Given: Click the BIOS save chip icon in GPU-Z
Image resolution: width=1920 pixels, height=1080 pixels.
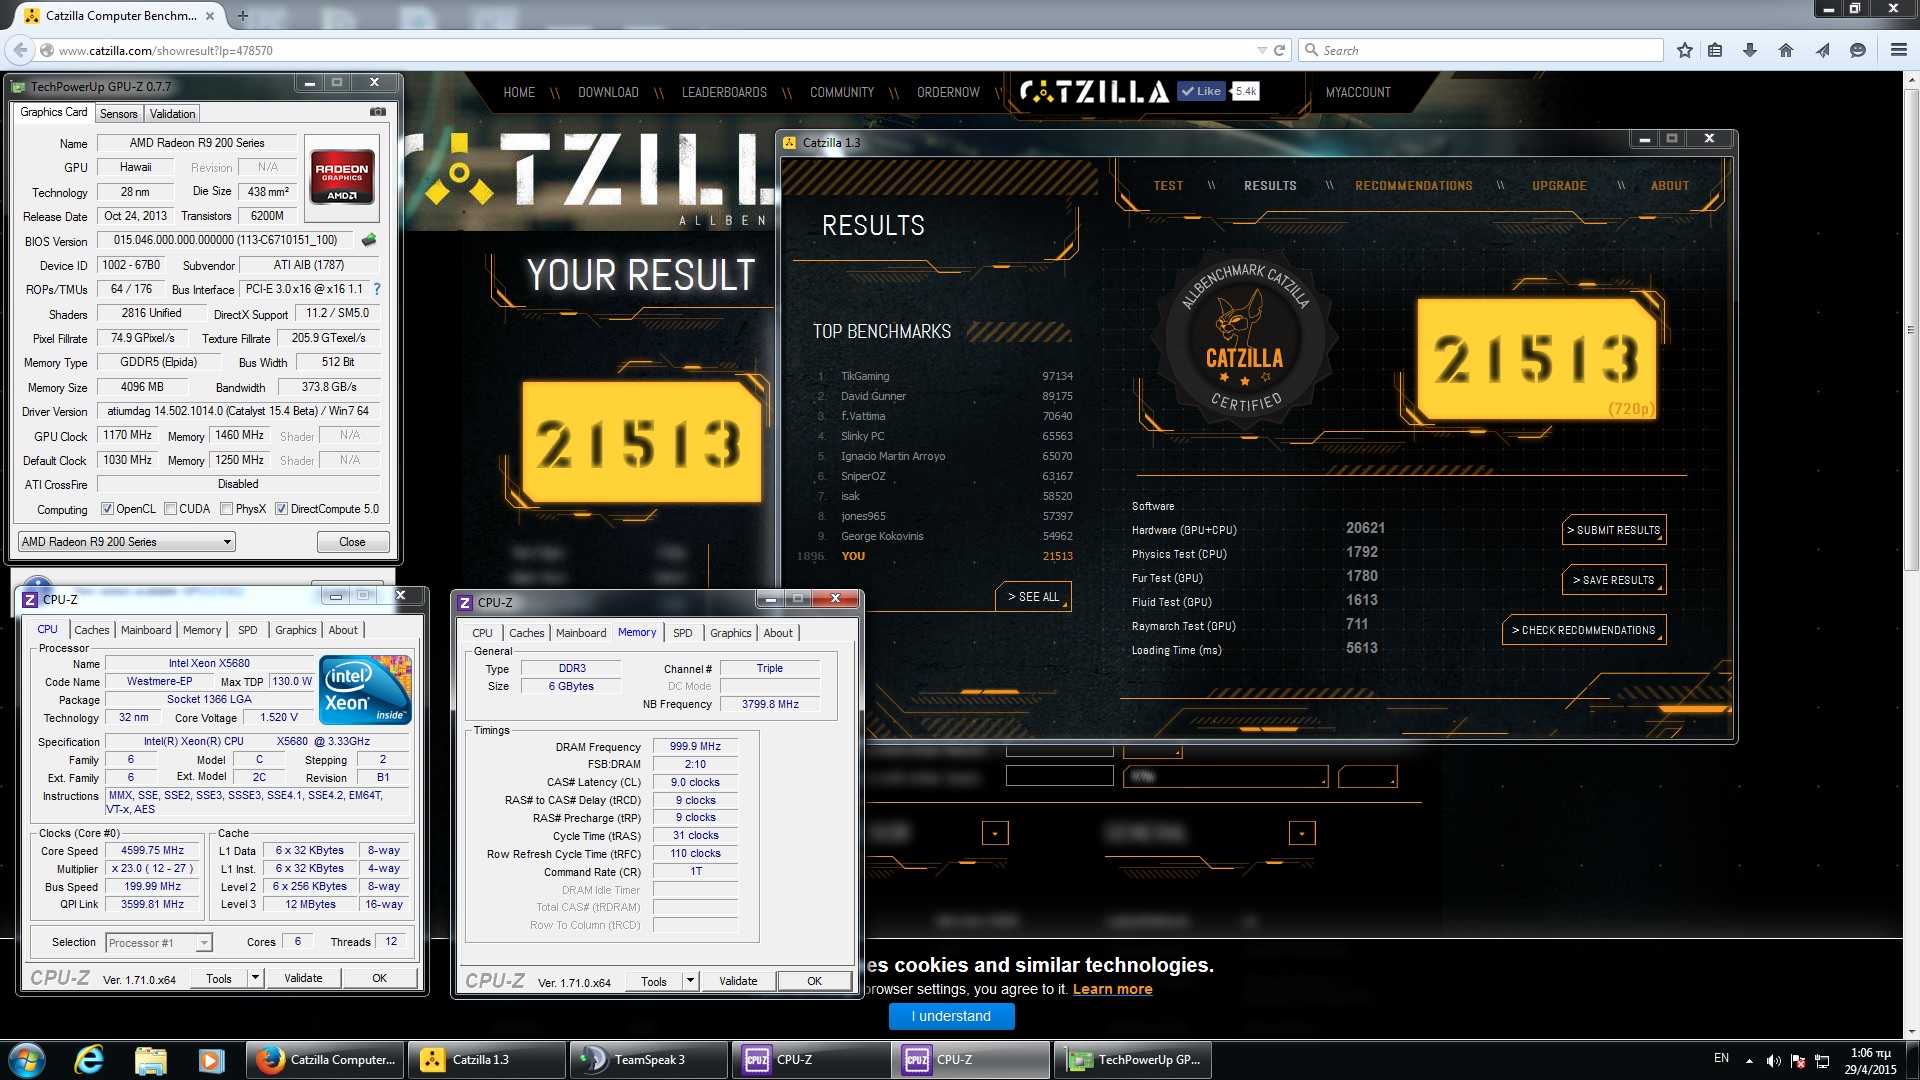Looking at the screenshot, I should coord(369,240).
